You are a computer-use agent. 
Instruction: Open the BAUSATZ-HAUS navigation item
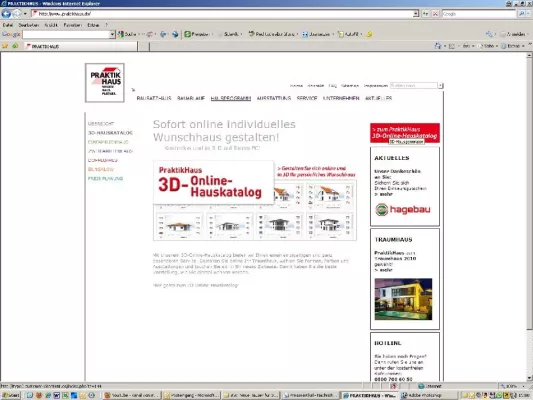tap(154, 98)
